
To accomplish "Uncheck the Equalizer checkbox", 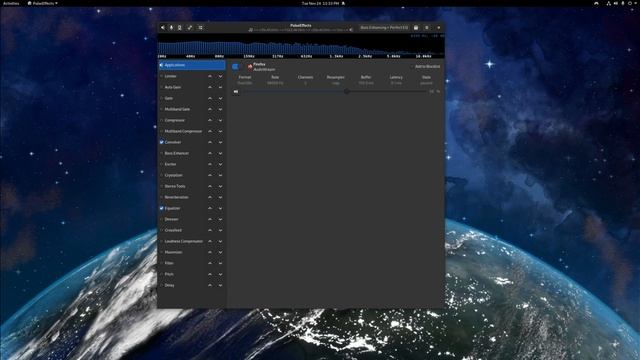I will 161,208.
